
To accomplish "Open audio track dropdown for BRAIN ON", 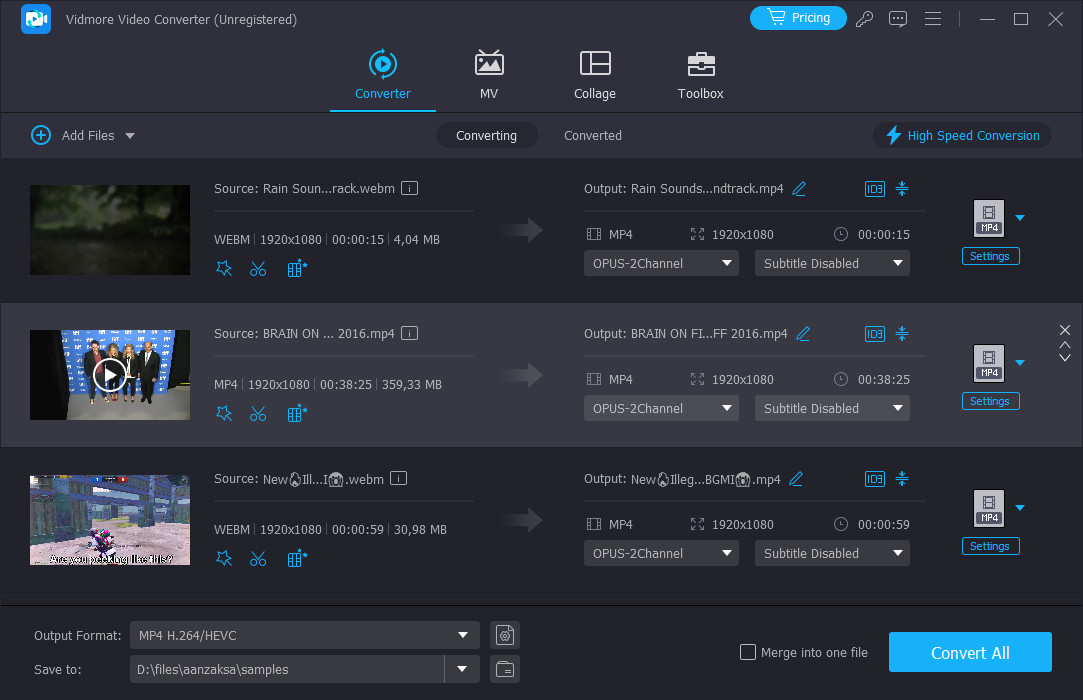I will coord(661,408).
